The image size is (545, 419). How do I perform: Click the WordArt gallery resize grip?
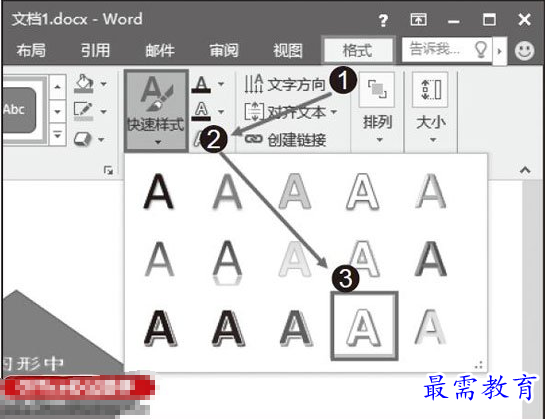[479, 365]
